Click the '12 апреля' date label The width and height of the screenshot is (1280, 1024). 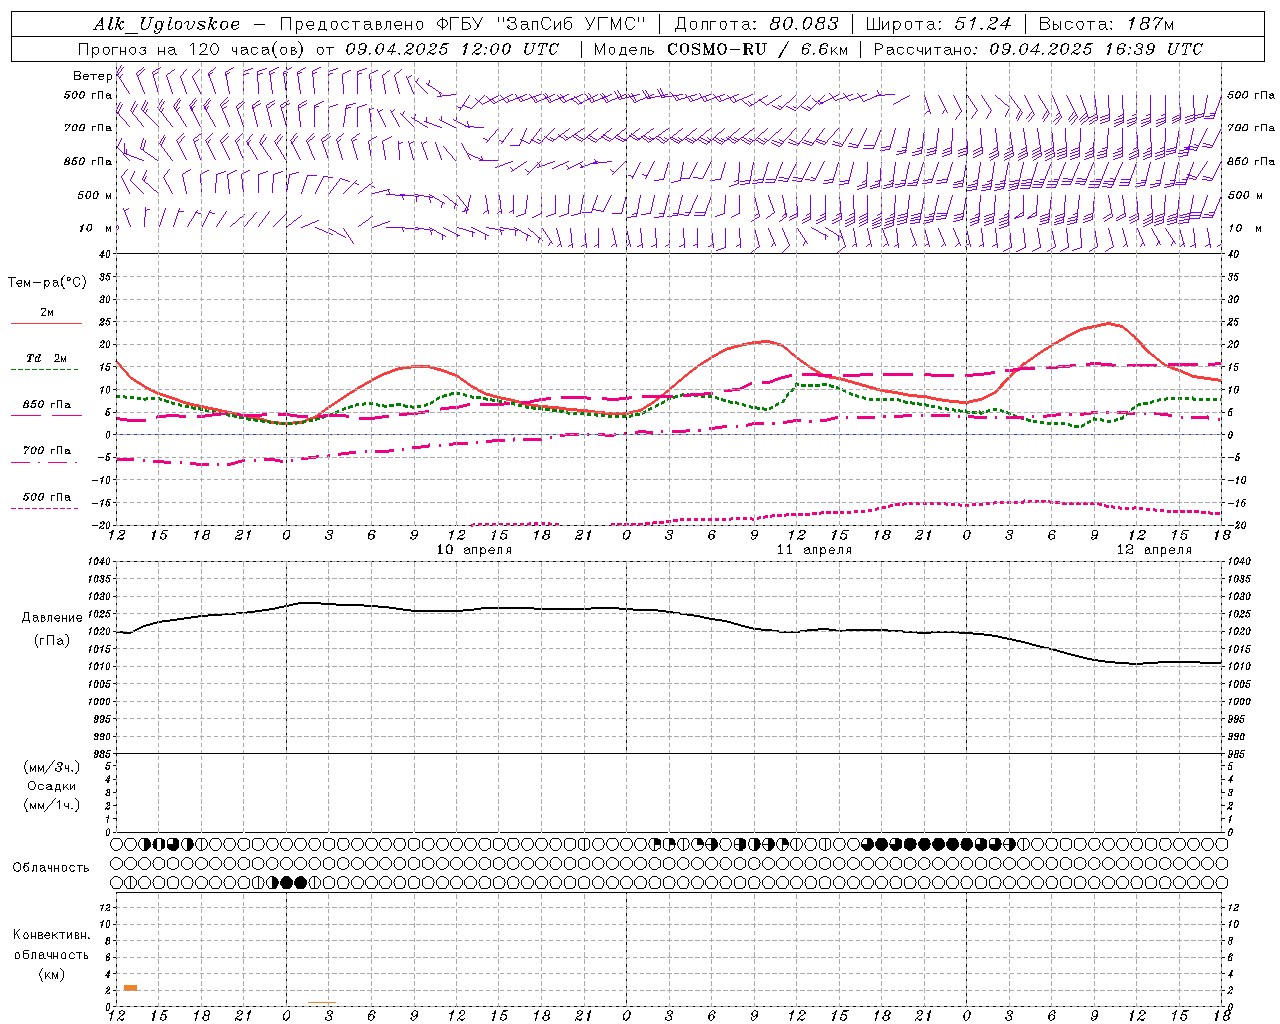tap(1154, 549)
